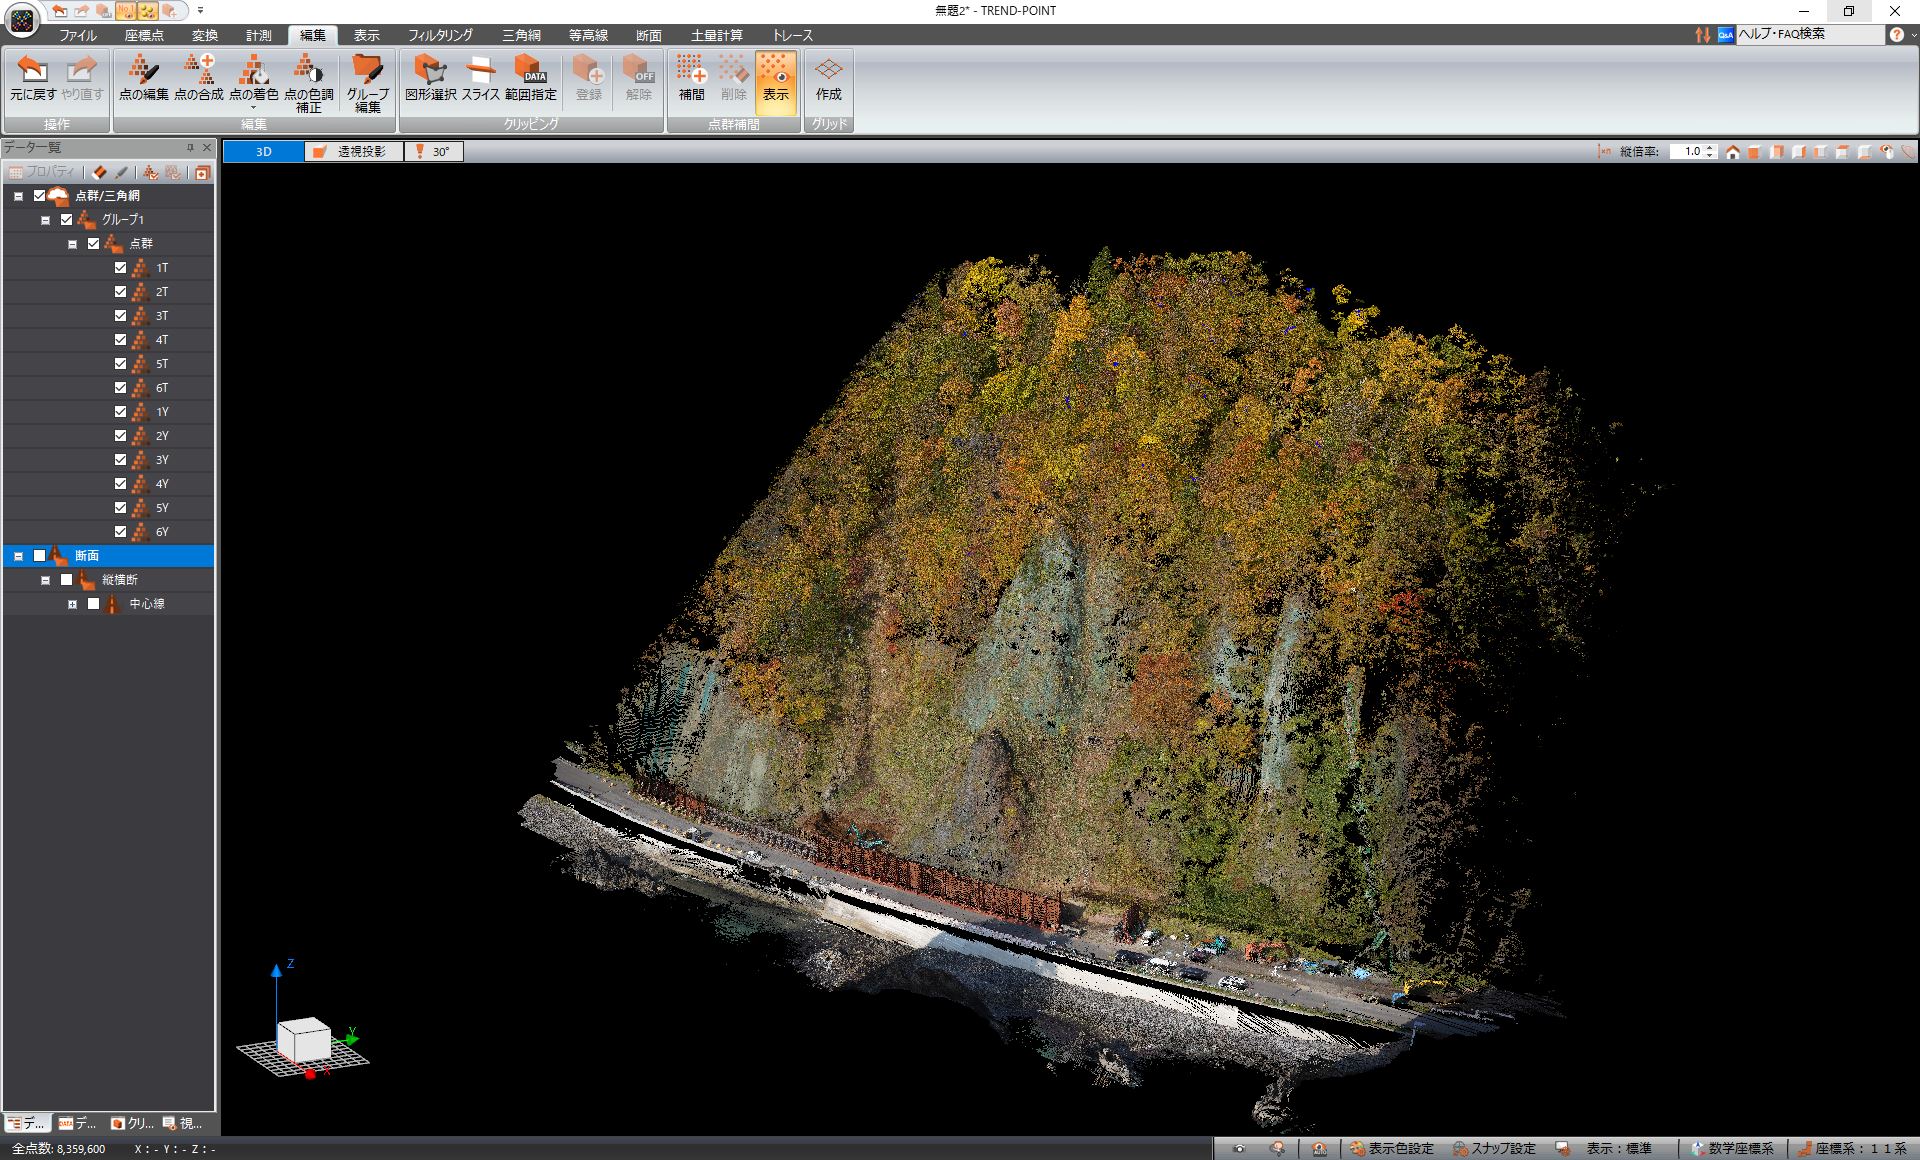Switch to the フィルタリング ribbon tab
1920x1160 pixels.
(x=440, y=35)
